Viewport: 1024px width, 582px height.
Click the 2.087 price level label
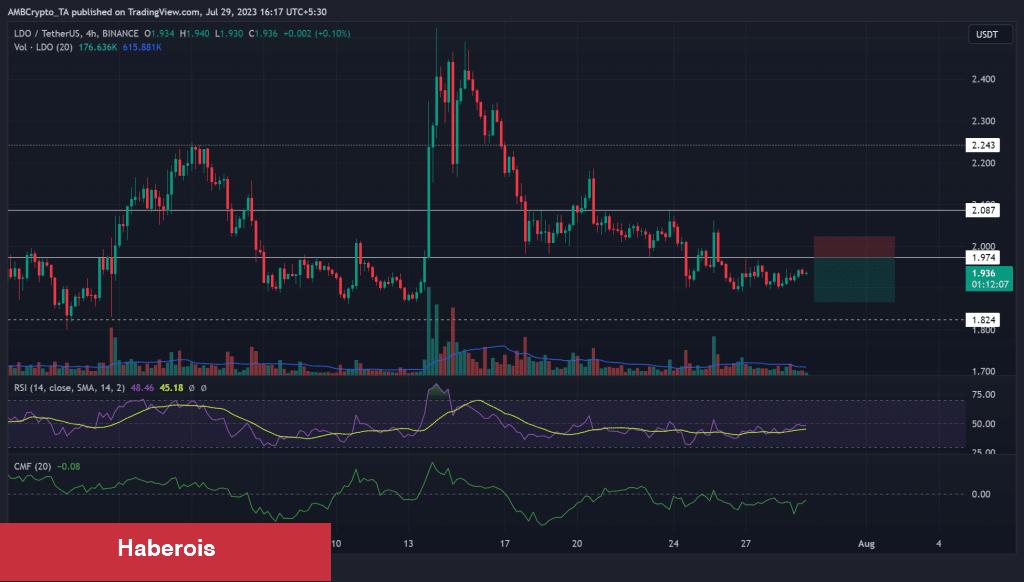[982, 210]
